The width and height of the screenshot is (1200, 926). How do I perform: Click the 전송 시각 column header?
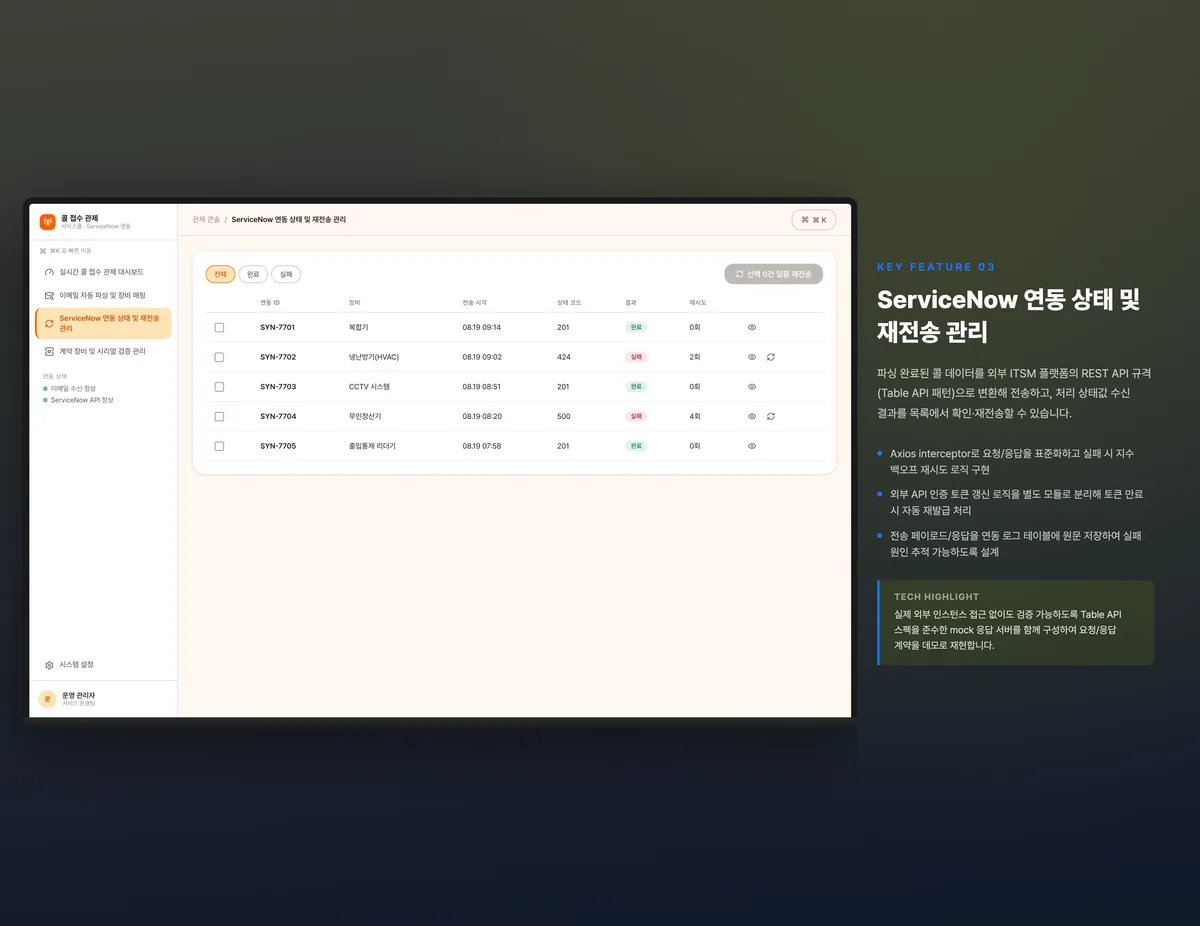[475, 302]
